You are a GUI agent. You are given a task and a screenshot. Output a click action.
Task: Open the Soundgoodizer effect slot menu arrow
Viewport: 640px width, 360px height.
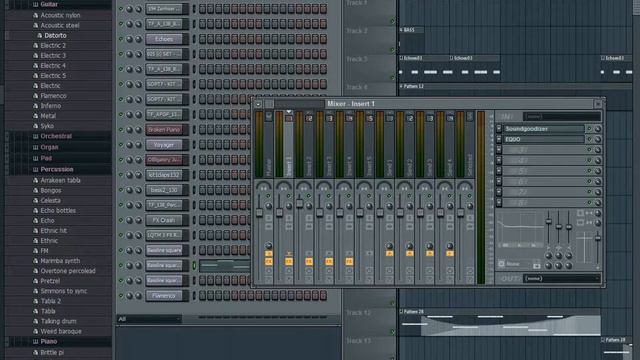(499, 129)
